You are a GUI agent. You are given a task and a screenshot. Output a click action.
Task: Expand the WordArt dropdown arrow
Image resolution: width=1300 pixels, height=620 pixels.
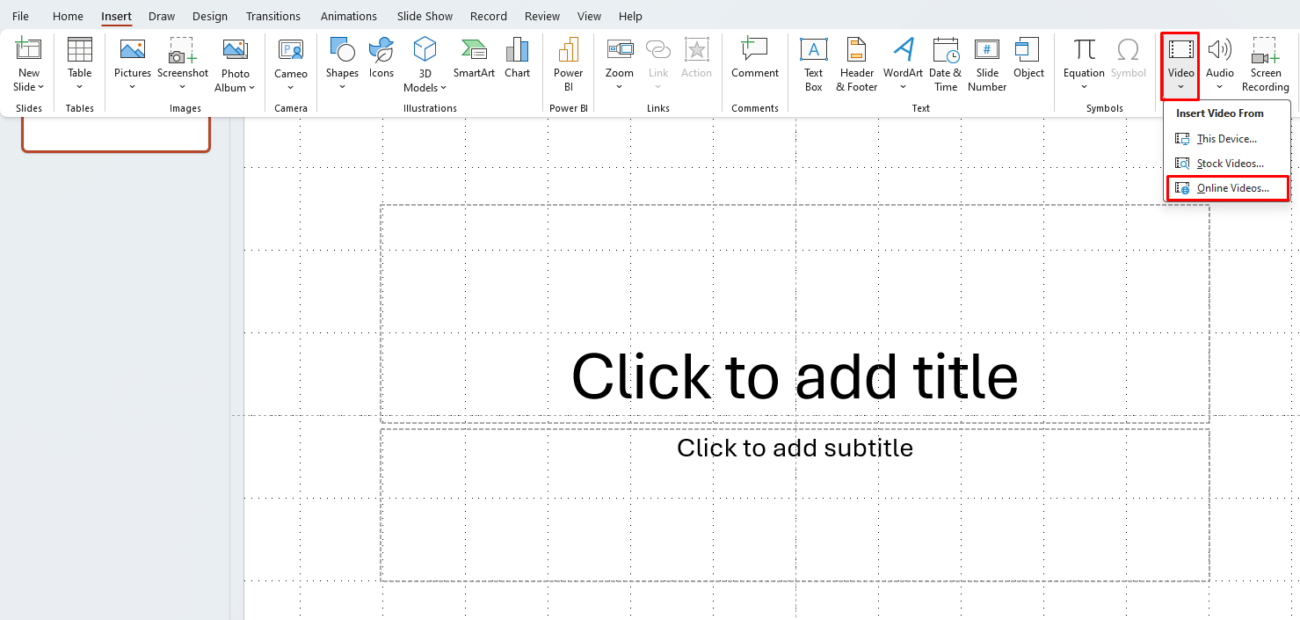903,87
